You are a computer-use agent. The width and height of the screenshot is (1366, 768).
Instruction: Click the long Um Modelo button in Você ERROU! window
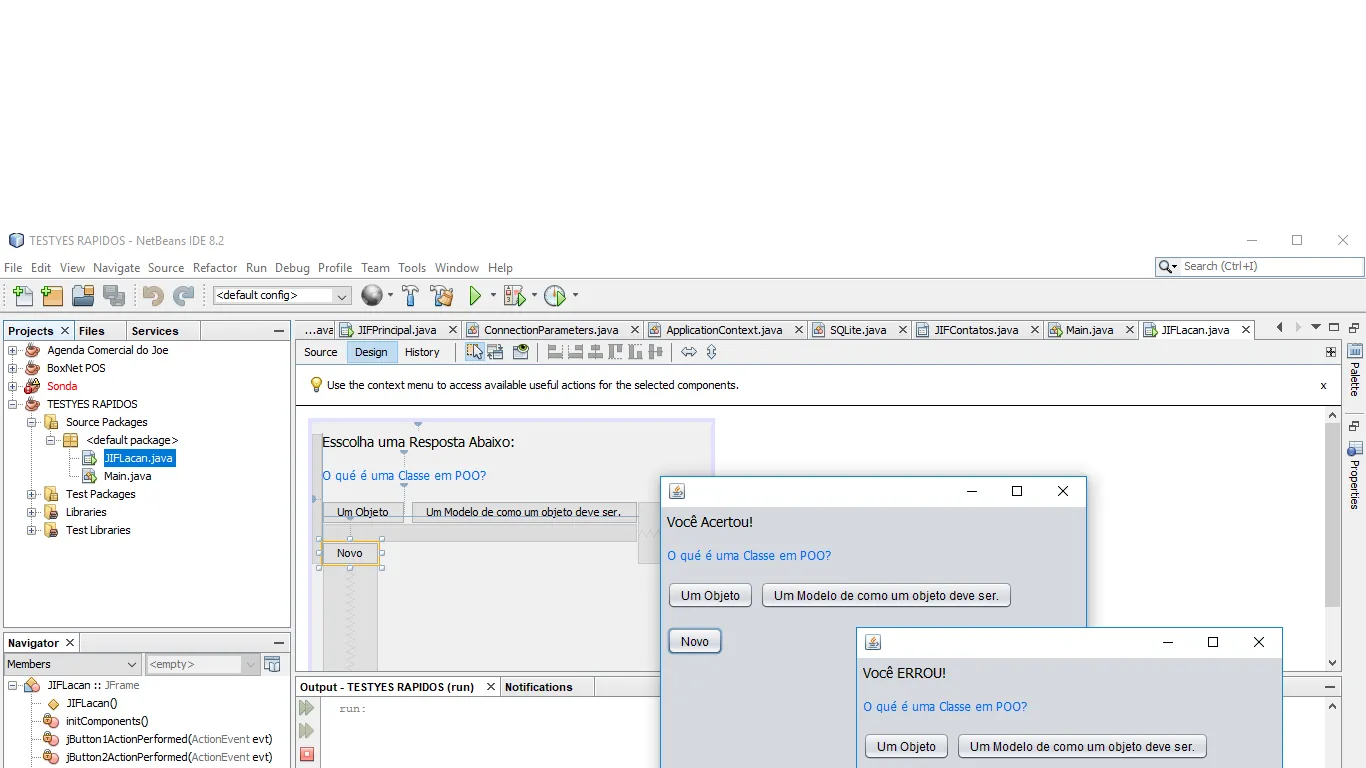tap(1082, 747)
